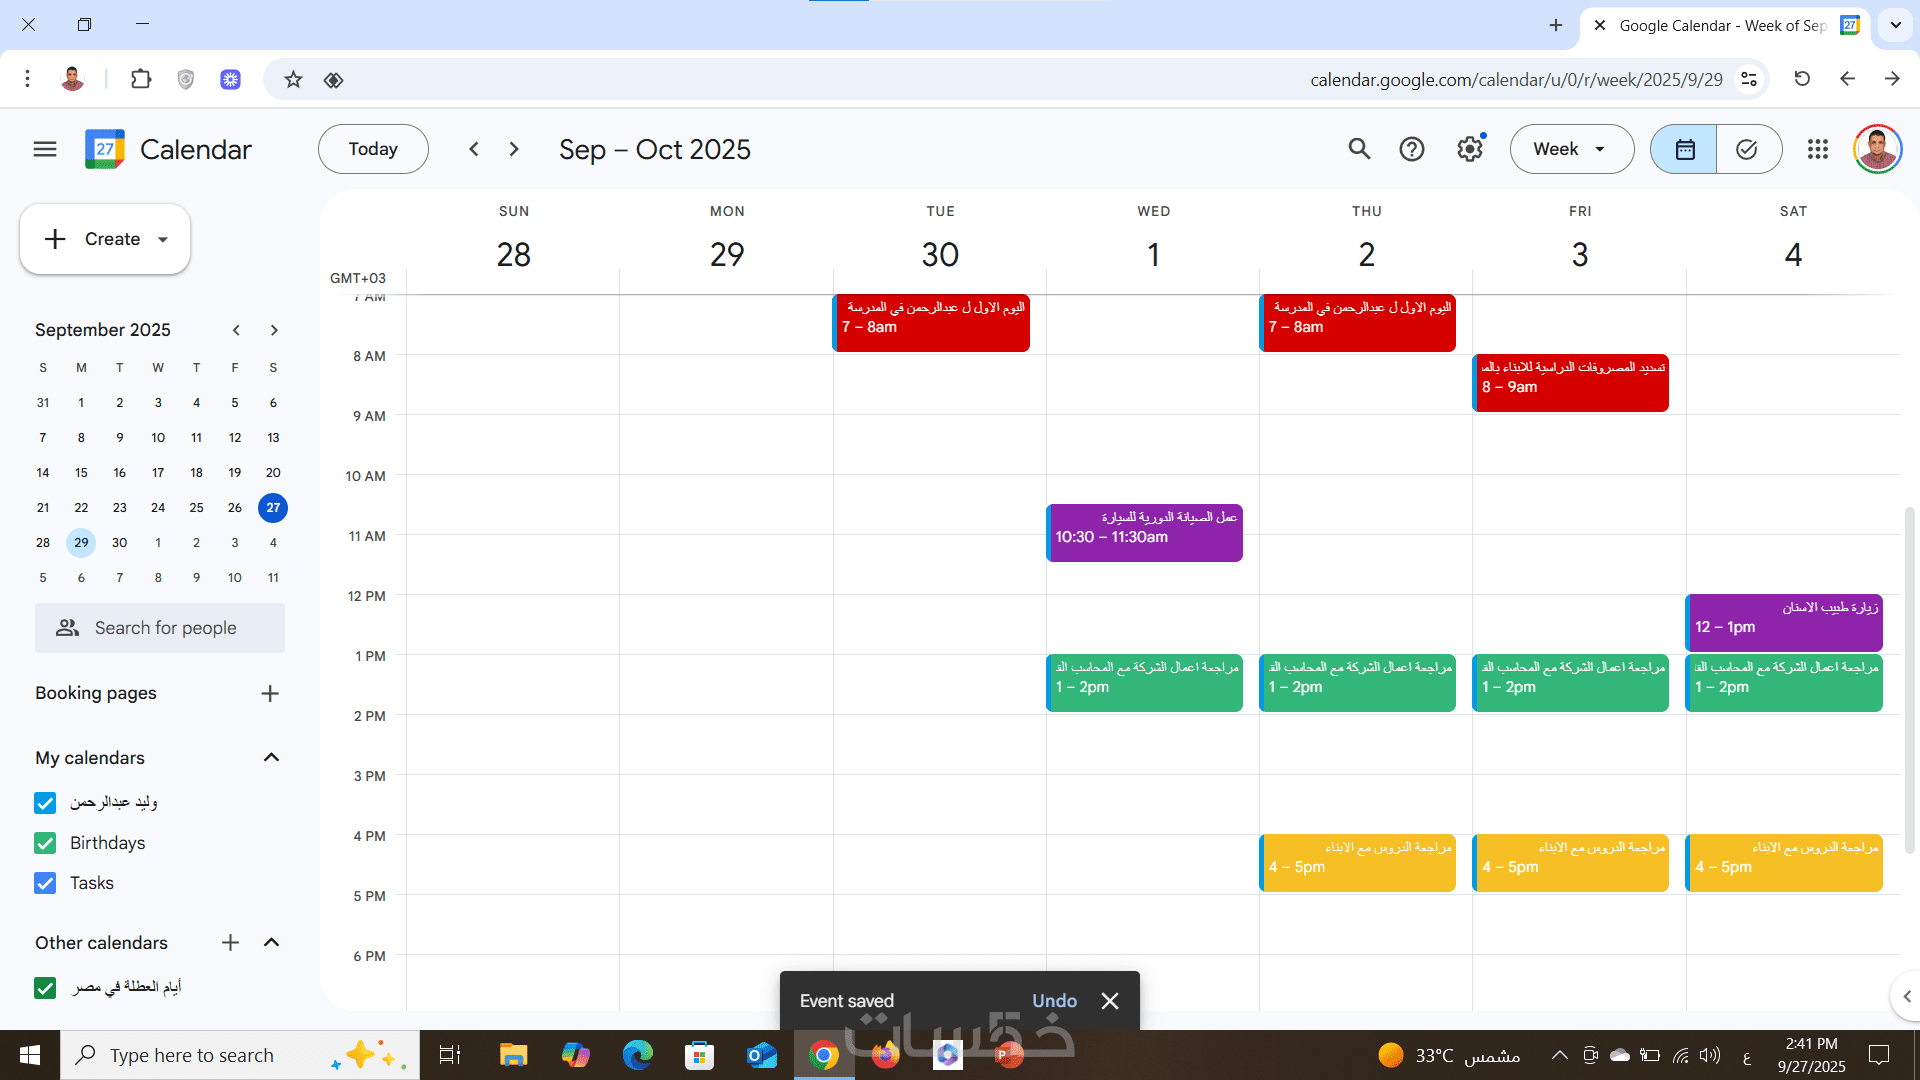Uncheck the Birthdays calendar checkbox
1920x1080 pixels.
pos(45,843)
